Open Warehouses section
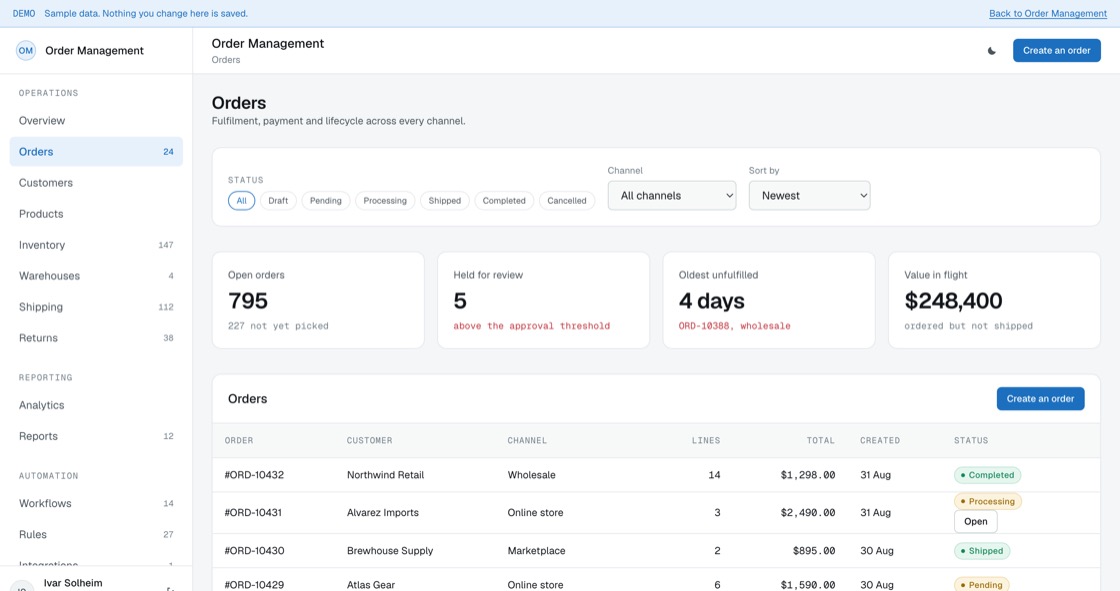The width and height of the screenshot is (1120, 591). [96, 276]
